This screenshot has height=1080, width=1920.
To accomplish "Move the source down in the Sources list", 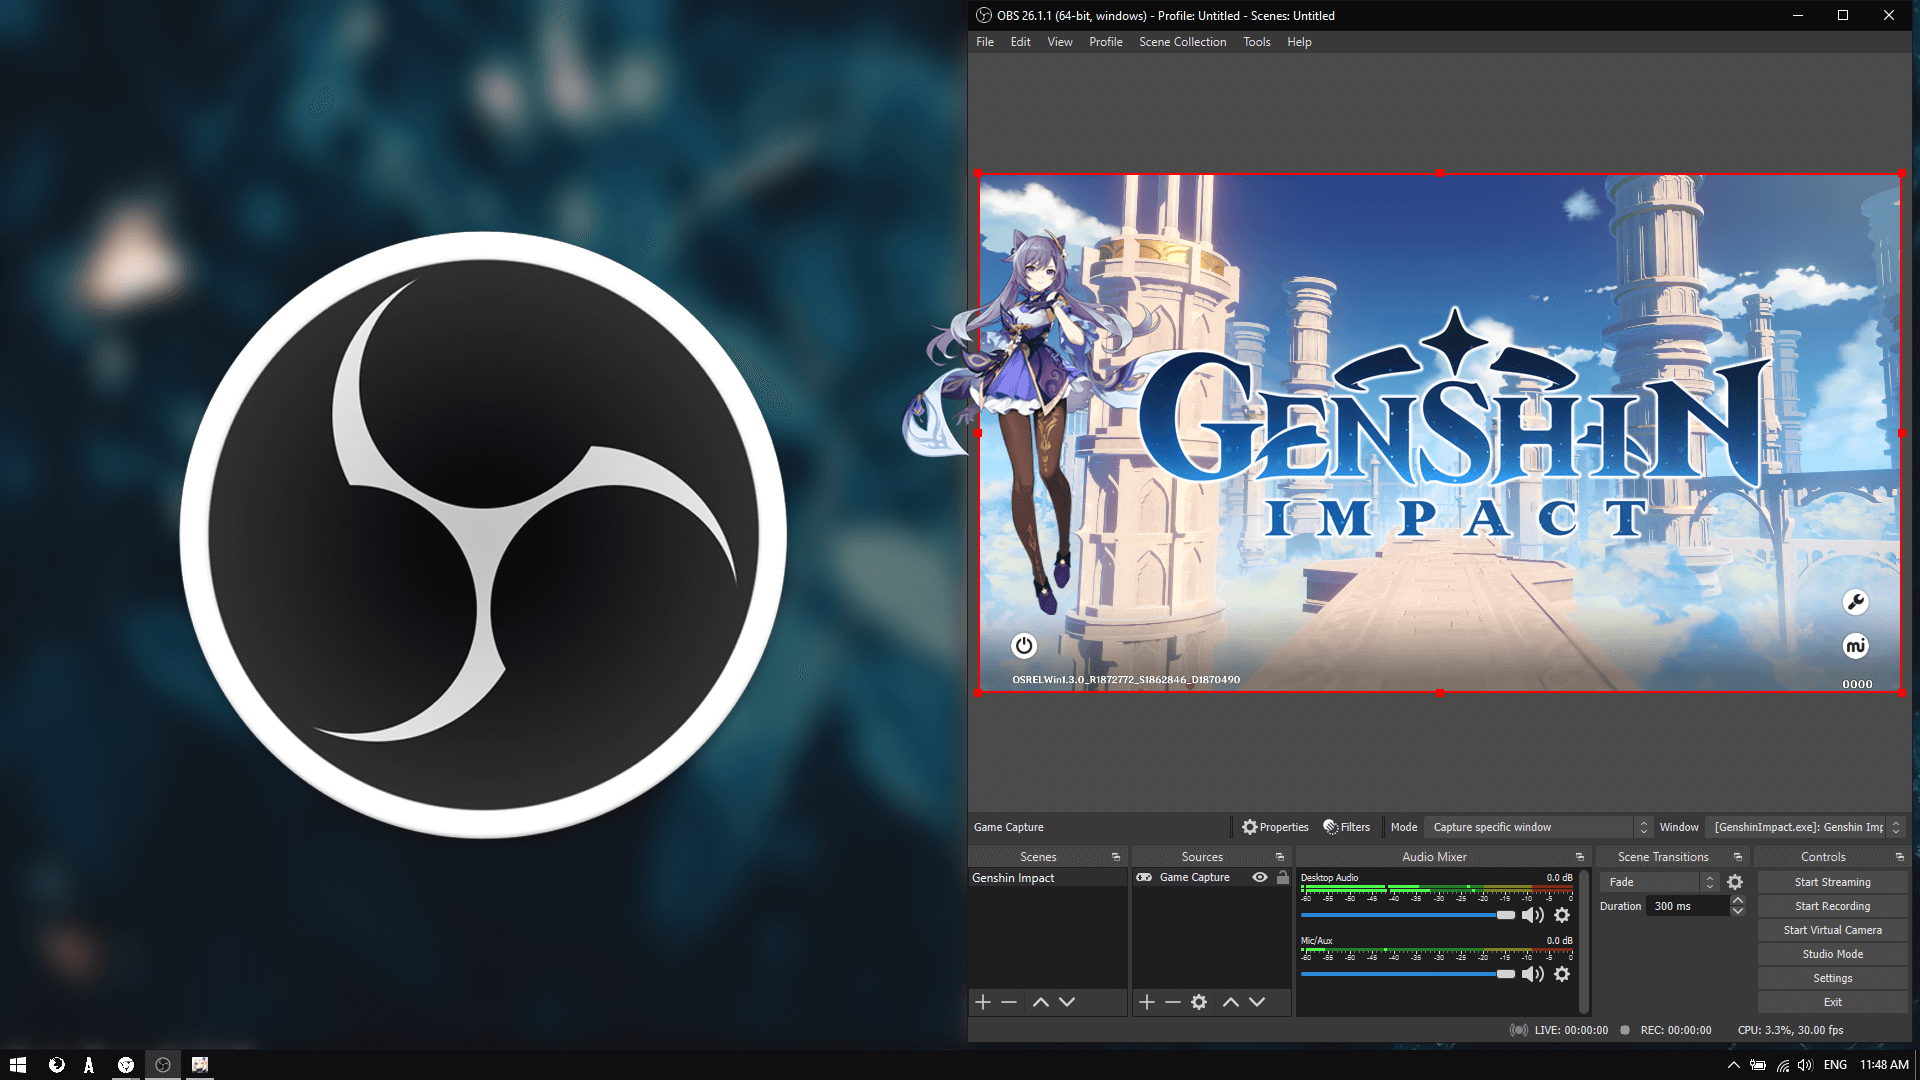I will pos(1257,1002).
